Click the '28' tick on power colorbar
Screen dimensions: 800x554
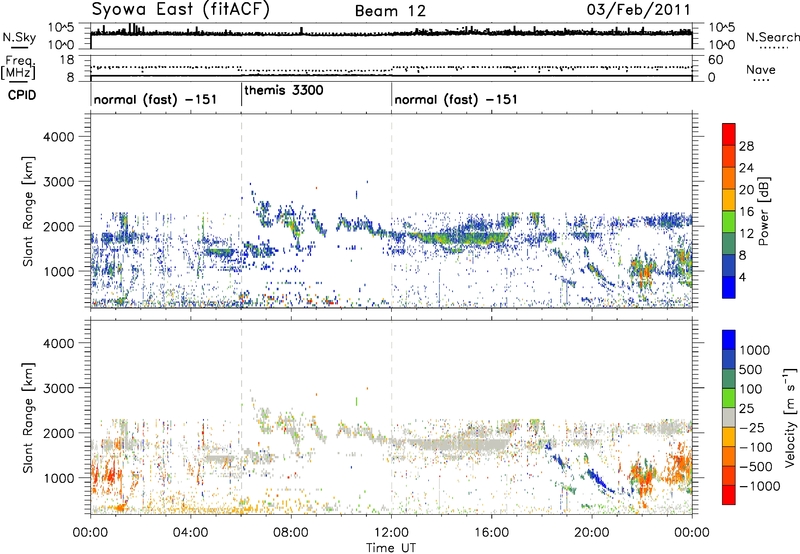pyautogui.click(x=746, y=146)
